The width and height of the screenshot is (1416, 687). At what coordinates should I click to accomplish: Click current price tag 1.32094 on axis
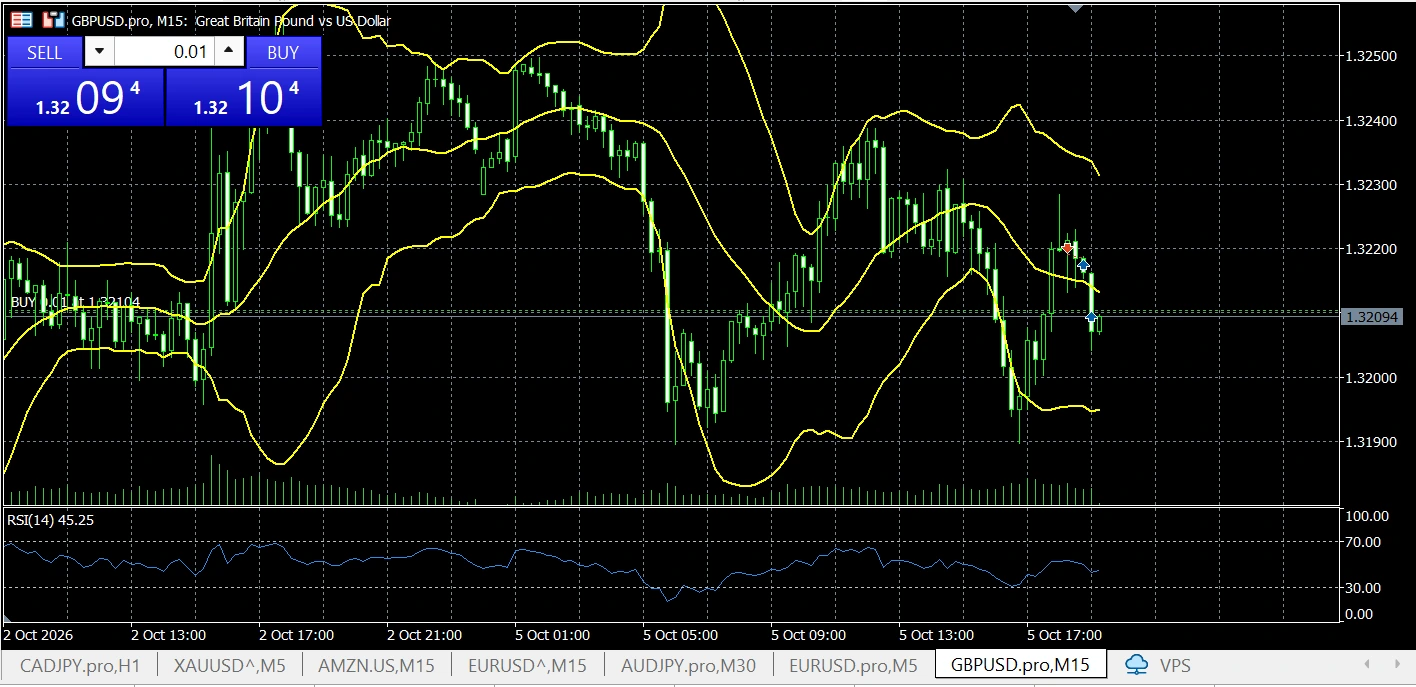(x=1373, y=317)
